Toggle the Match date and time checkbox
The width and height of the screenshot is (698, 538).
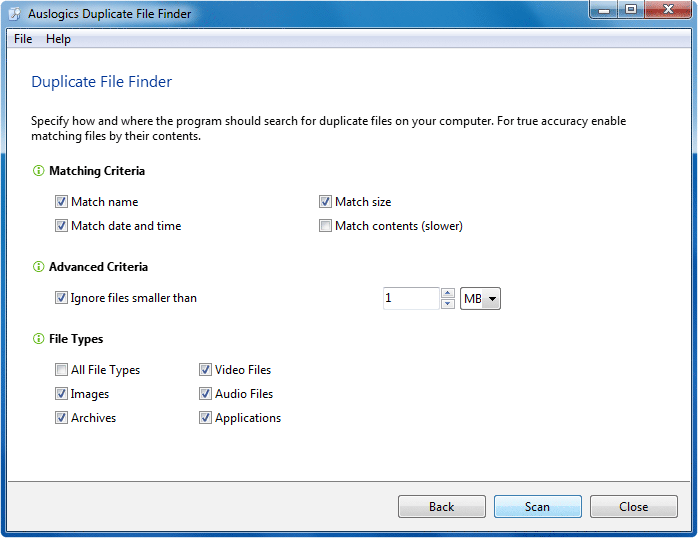click(62, 226)
